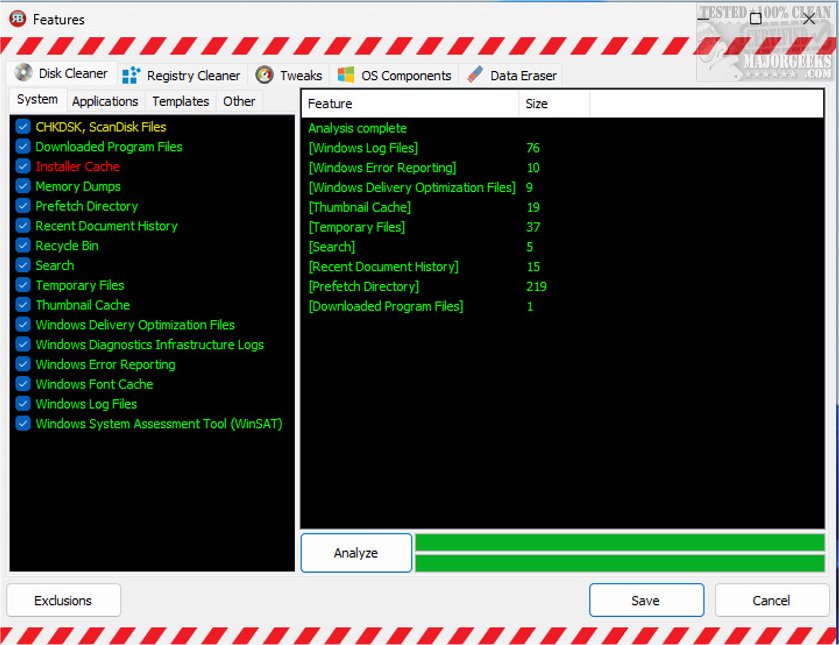Select the [Search] result row

point(562,247)
